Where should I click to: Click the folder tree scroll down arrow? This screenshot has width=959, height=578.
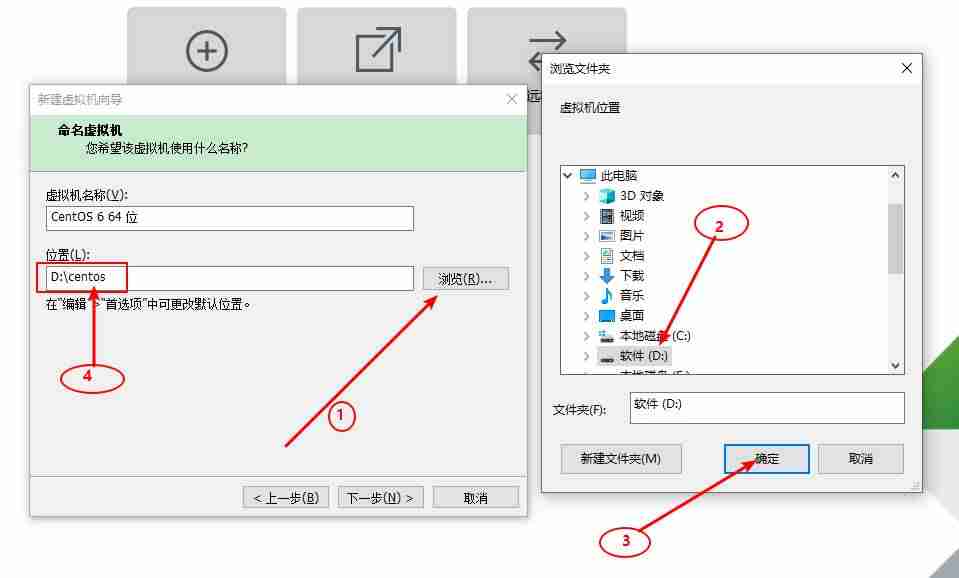tap(895, 365)
